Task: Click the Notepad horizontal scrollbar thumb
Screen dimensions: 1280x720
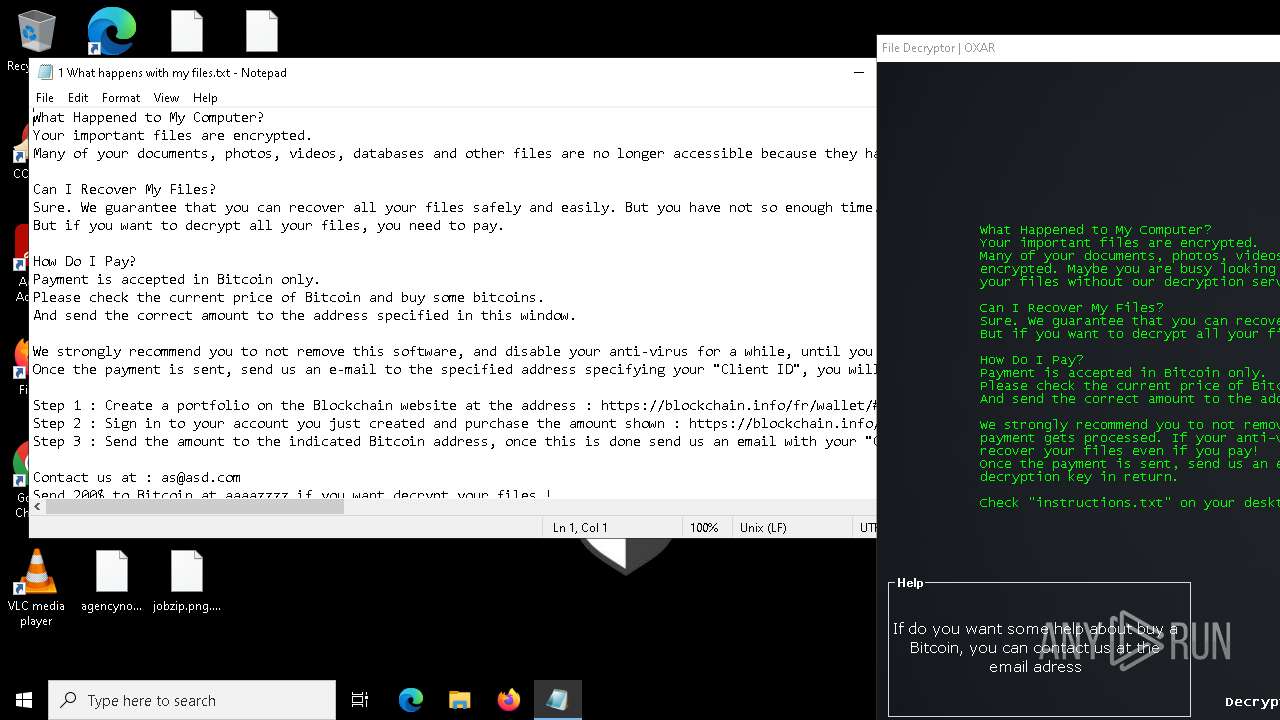Action: [194, 506]
